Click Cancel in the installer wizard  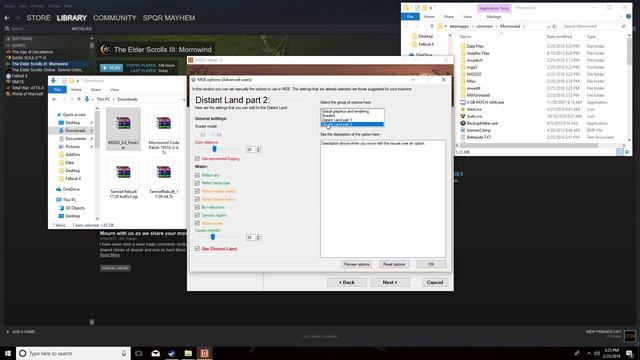[x=435, y=282]
